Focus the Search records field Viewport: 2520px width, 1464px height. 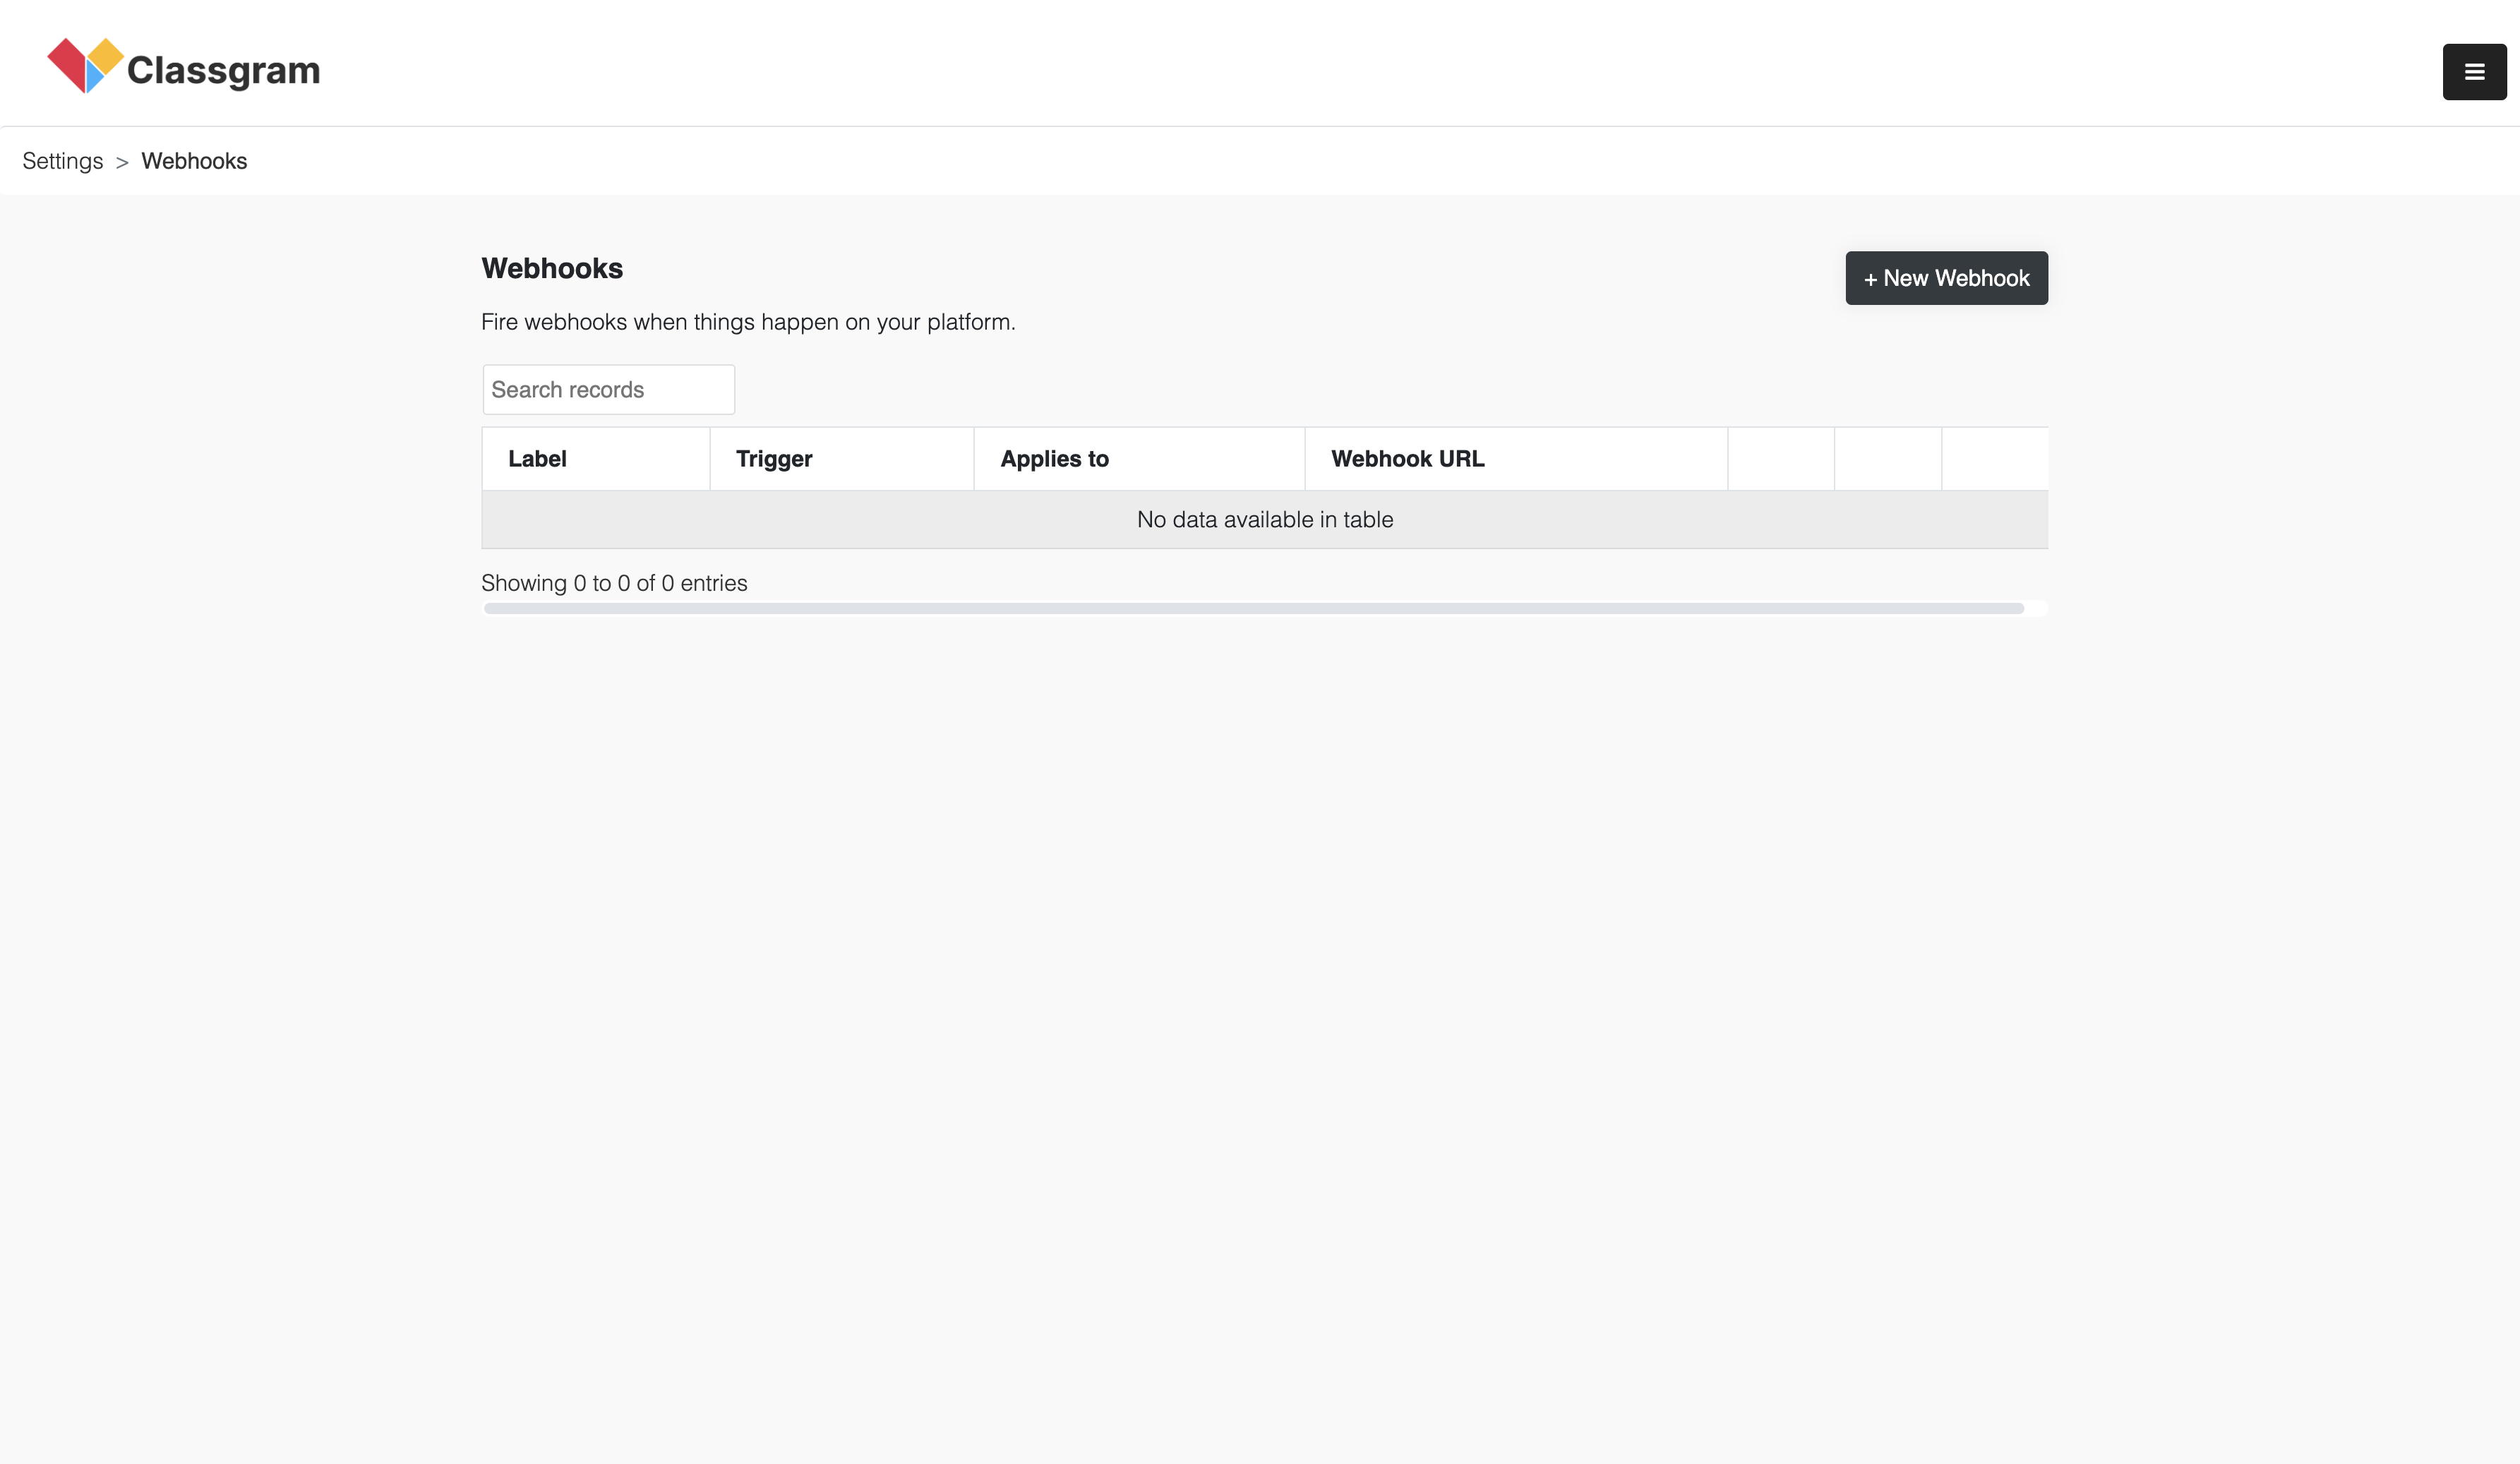[x=608, y=389]
